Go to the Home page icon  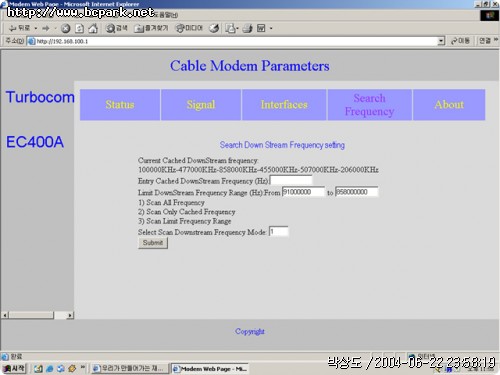(x=93, y=29)
